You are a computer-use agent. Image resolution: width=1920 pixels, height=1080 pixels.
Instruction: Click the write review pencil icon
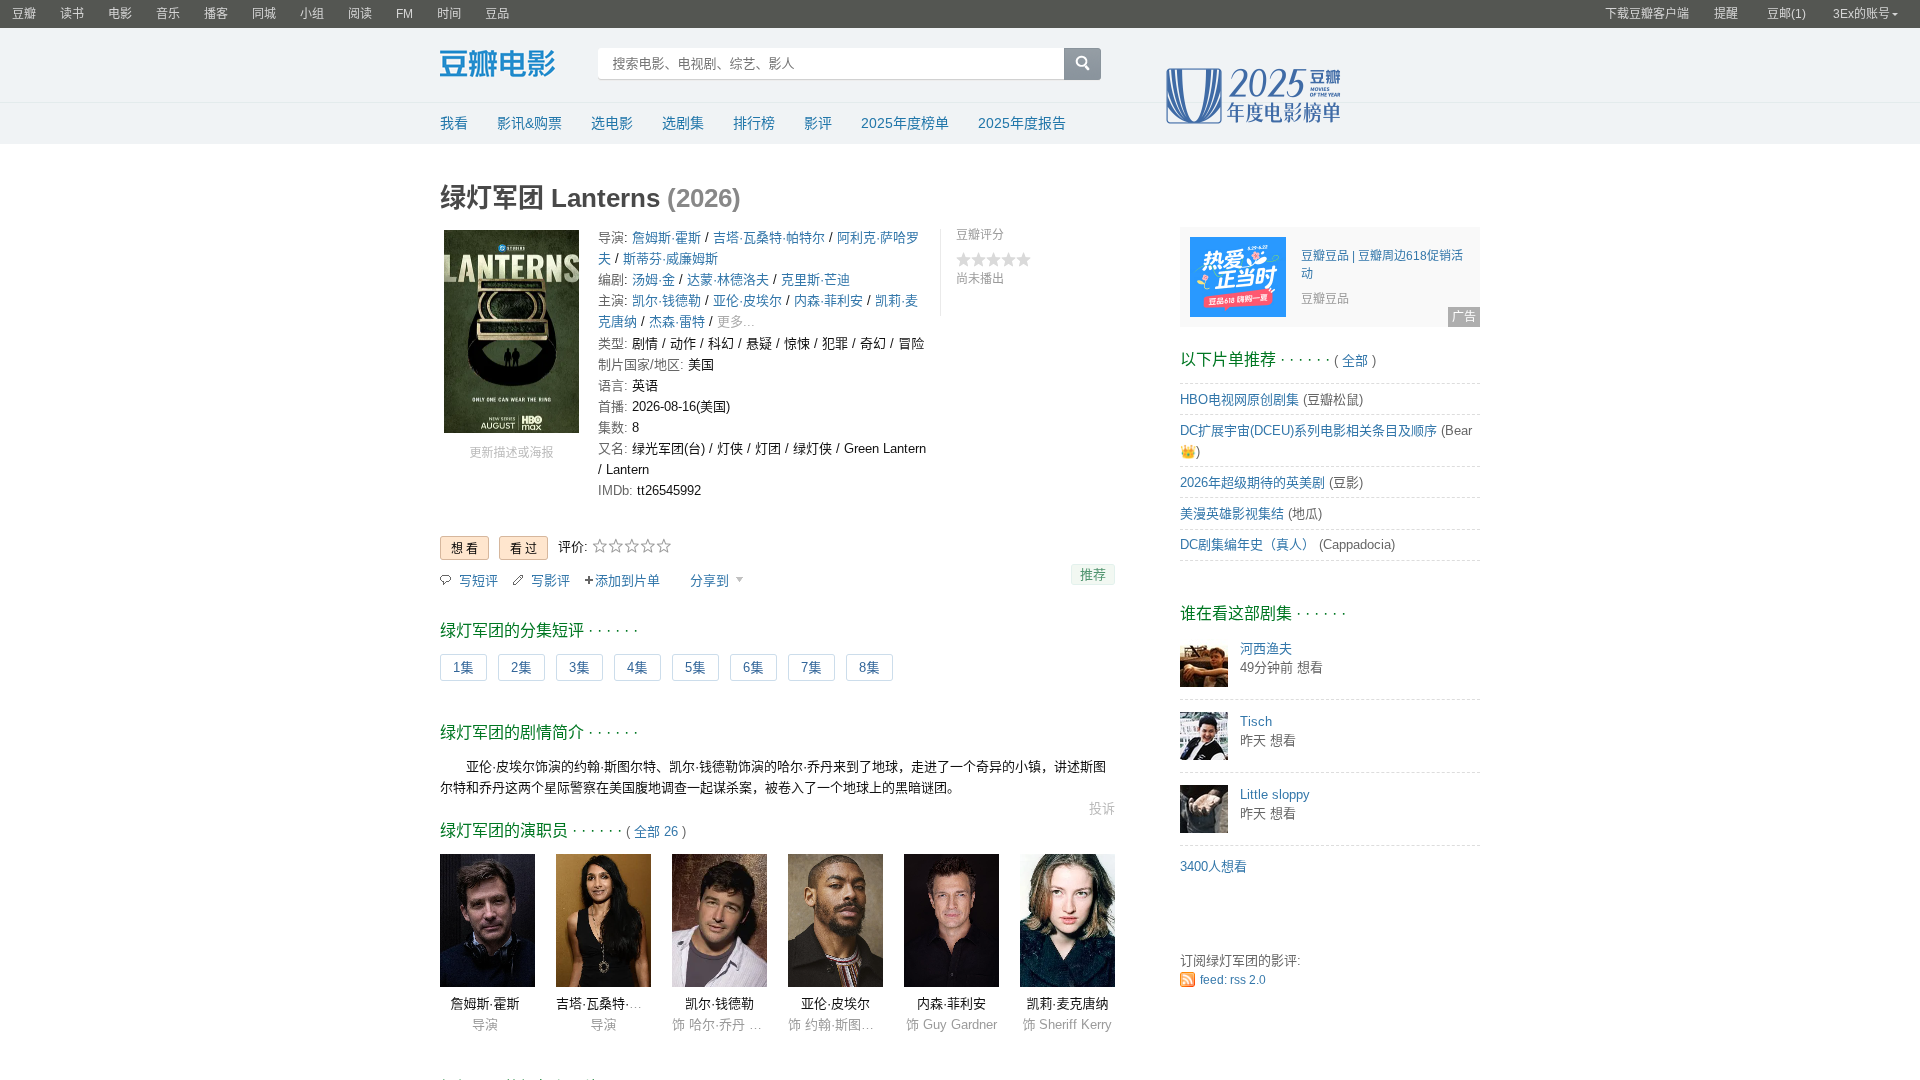[518, 580]
